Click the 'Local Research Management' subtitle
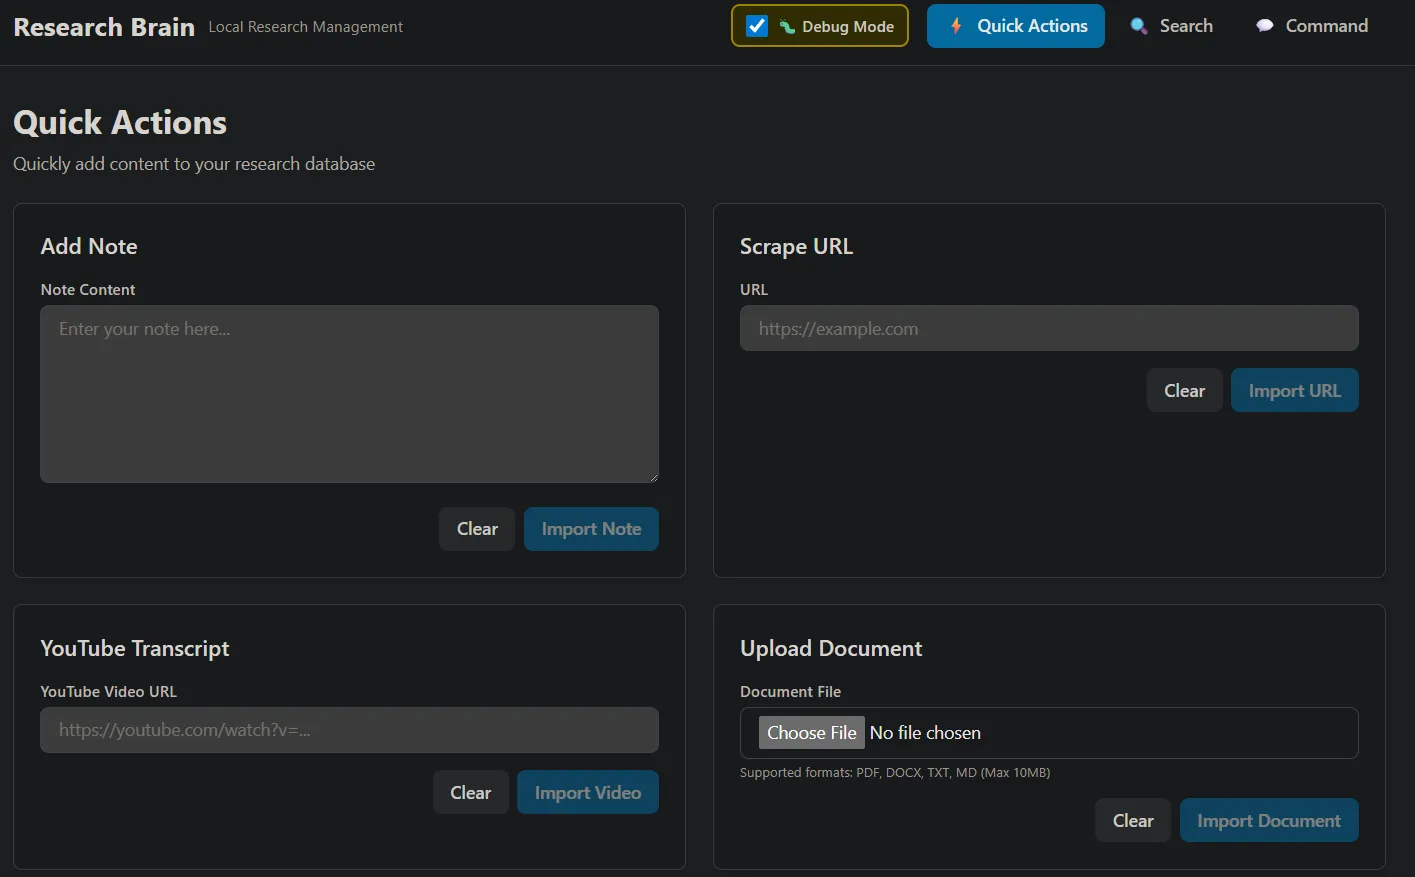This screenshot has width=1415, height=877. pos(305,27)
